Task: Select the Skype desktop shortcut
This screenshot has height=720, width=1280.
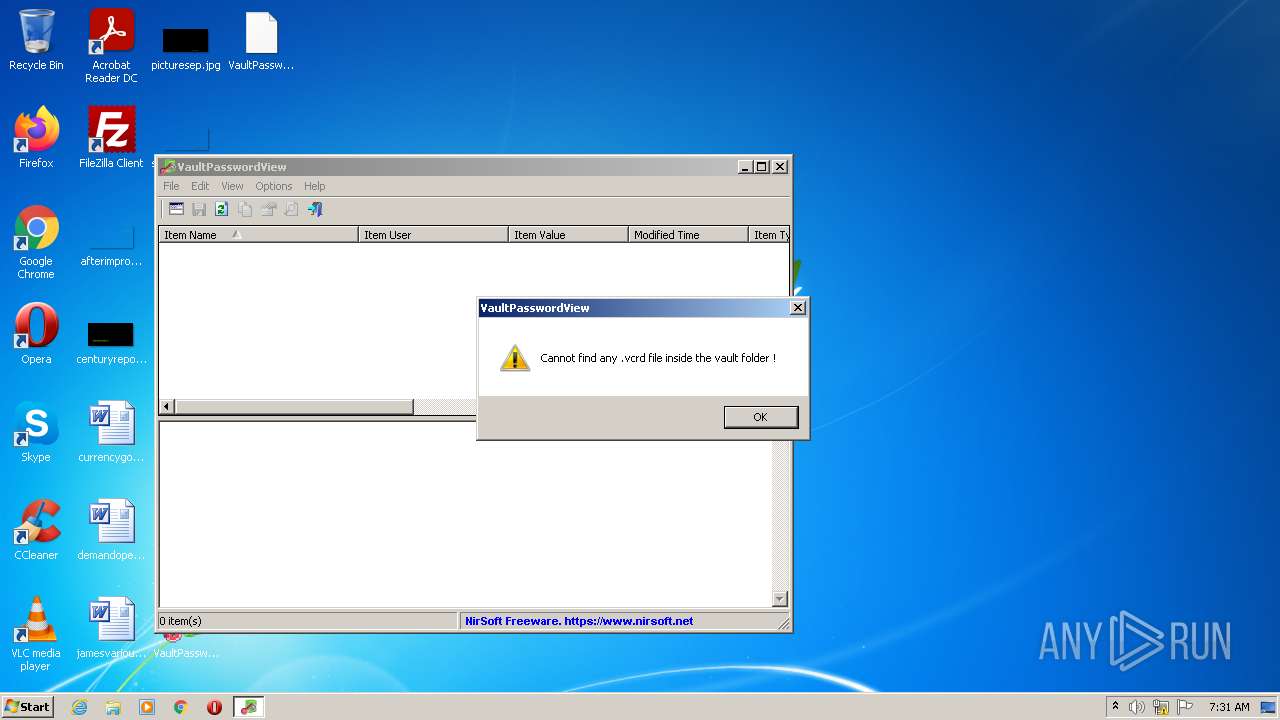Action: (36, 432)
